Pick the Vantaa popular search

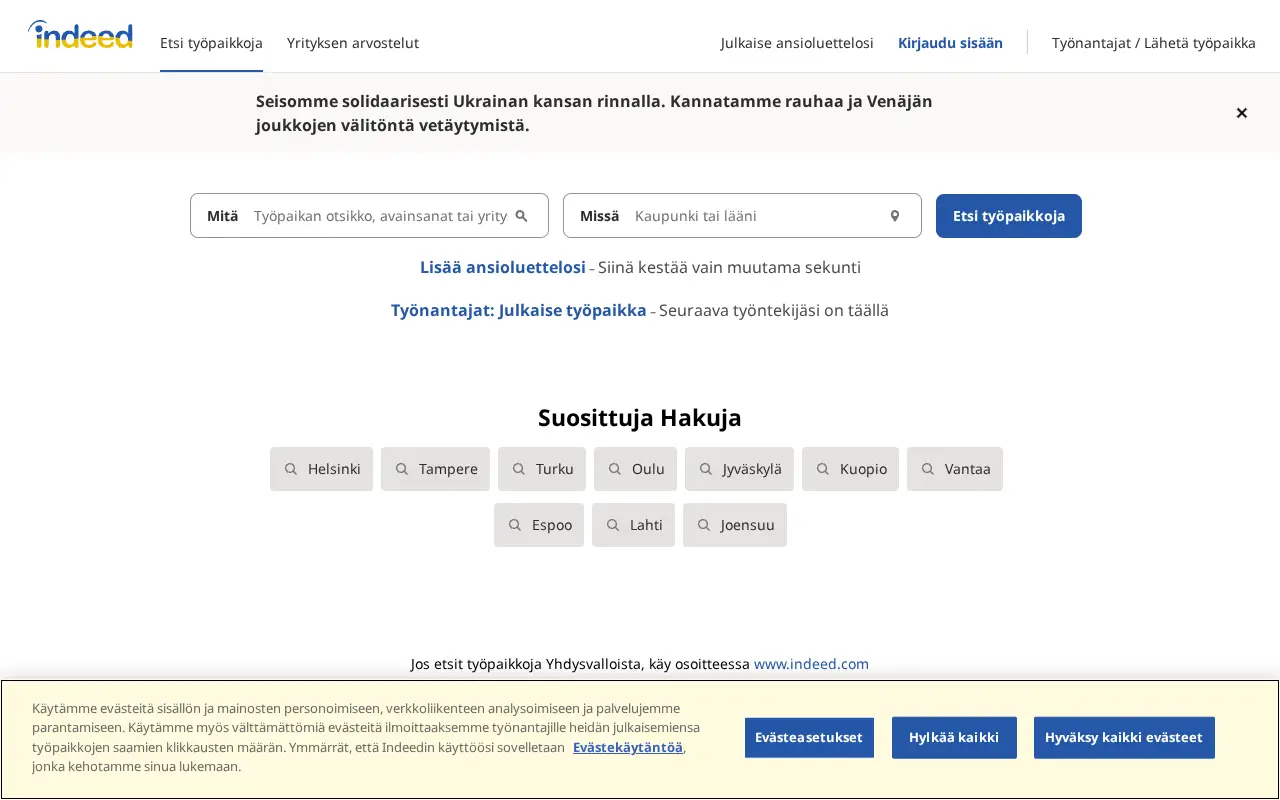(x=955, y=469)
